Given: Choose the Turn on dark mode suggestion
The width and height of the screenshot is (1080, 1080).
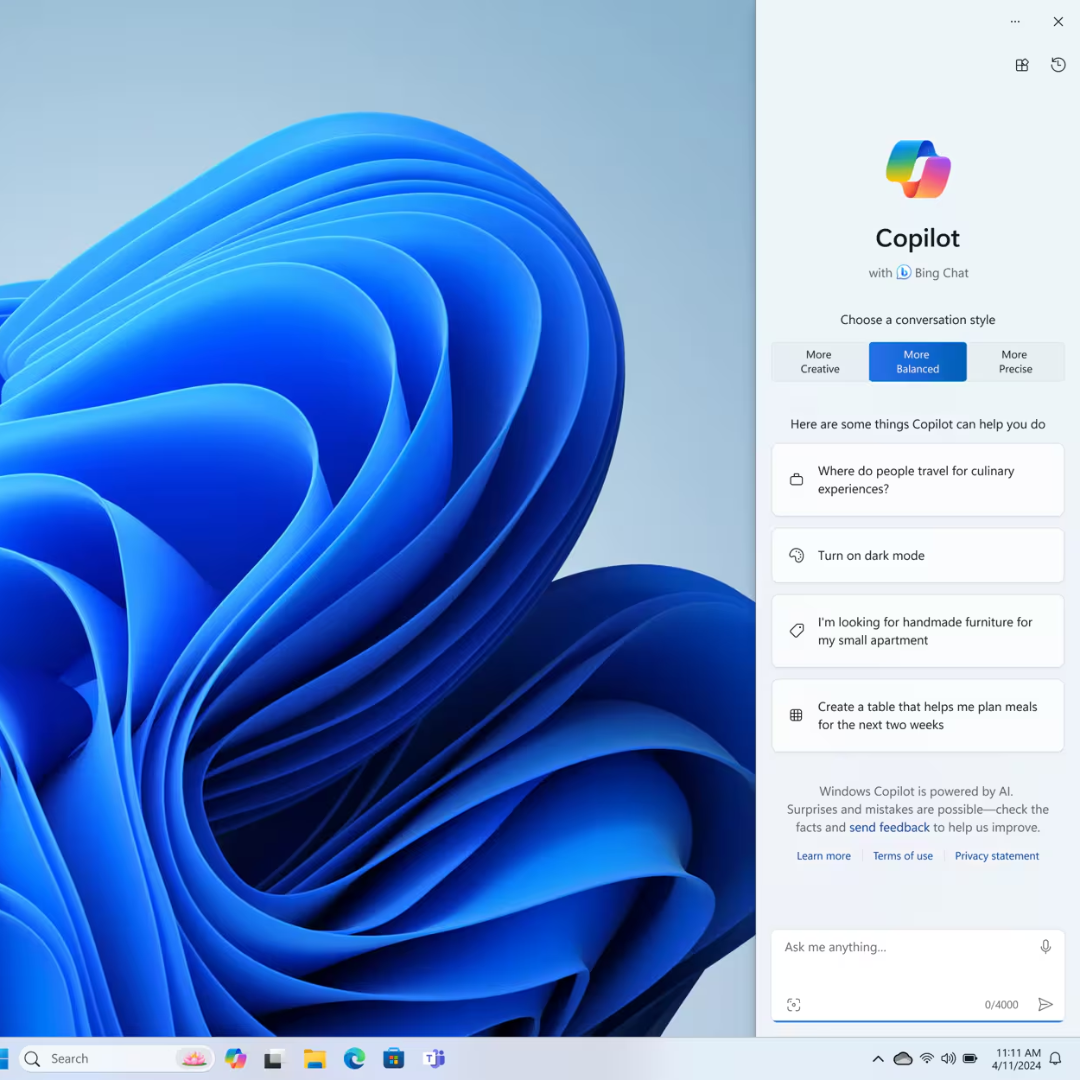Looking at the screenshot, I should pos(917,555).
